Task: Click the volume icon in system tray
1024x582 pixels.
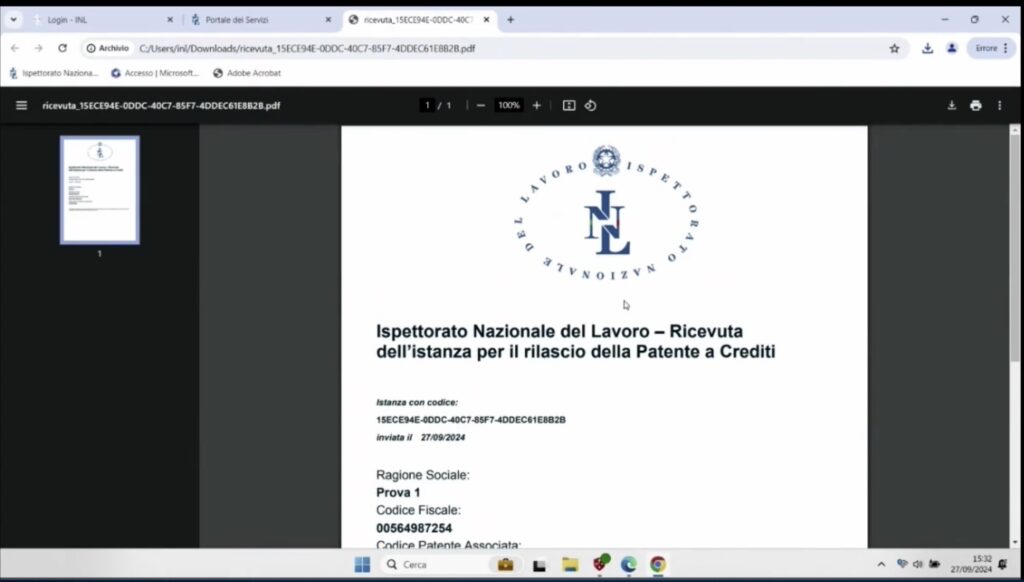Action: [918, 564]
